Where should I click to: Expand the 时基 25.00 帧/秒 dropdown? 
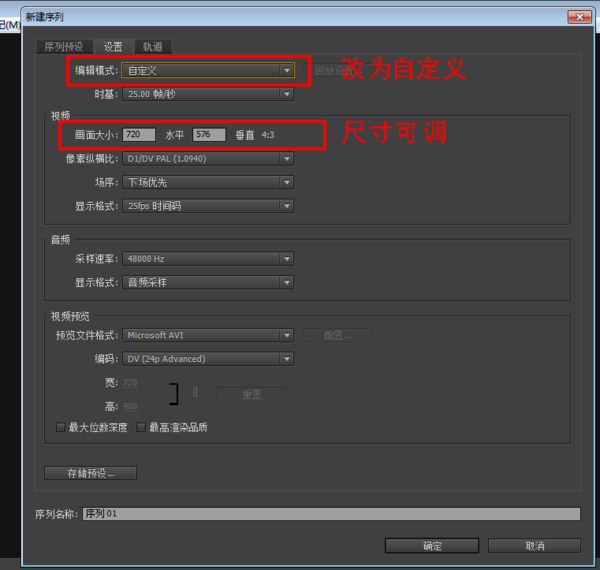[208, 94]
